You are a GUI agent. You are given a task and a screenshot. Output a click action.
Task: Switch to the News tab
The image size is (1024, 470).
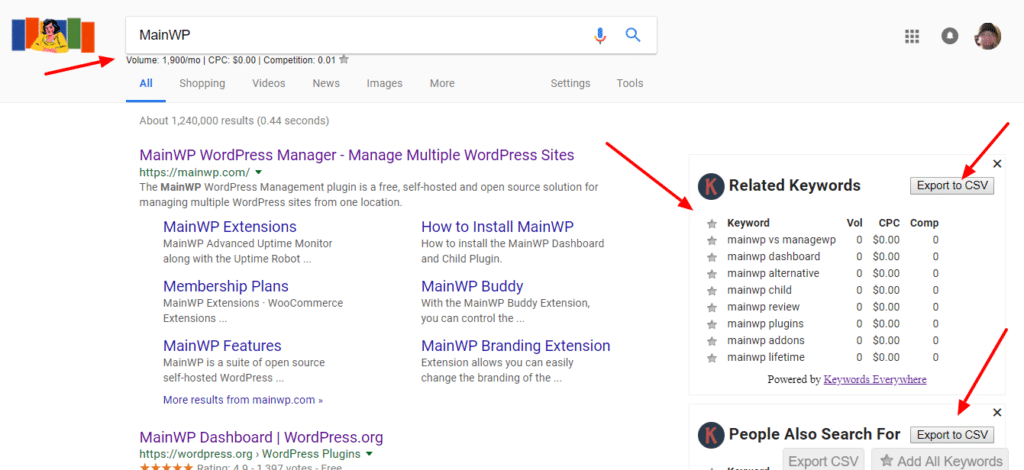pos(326,84)
